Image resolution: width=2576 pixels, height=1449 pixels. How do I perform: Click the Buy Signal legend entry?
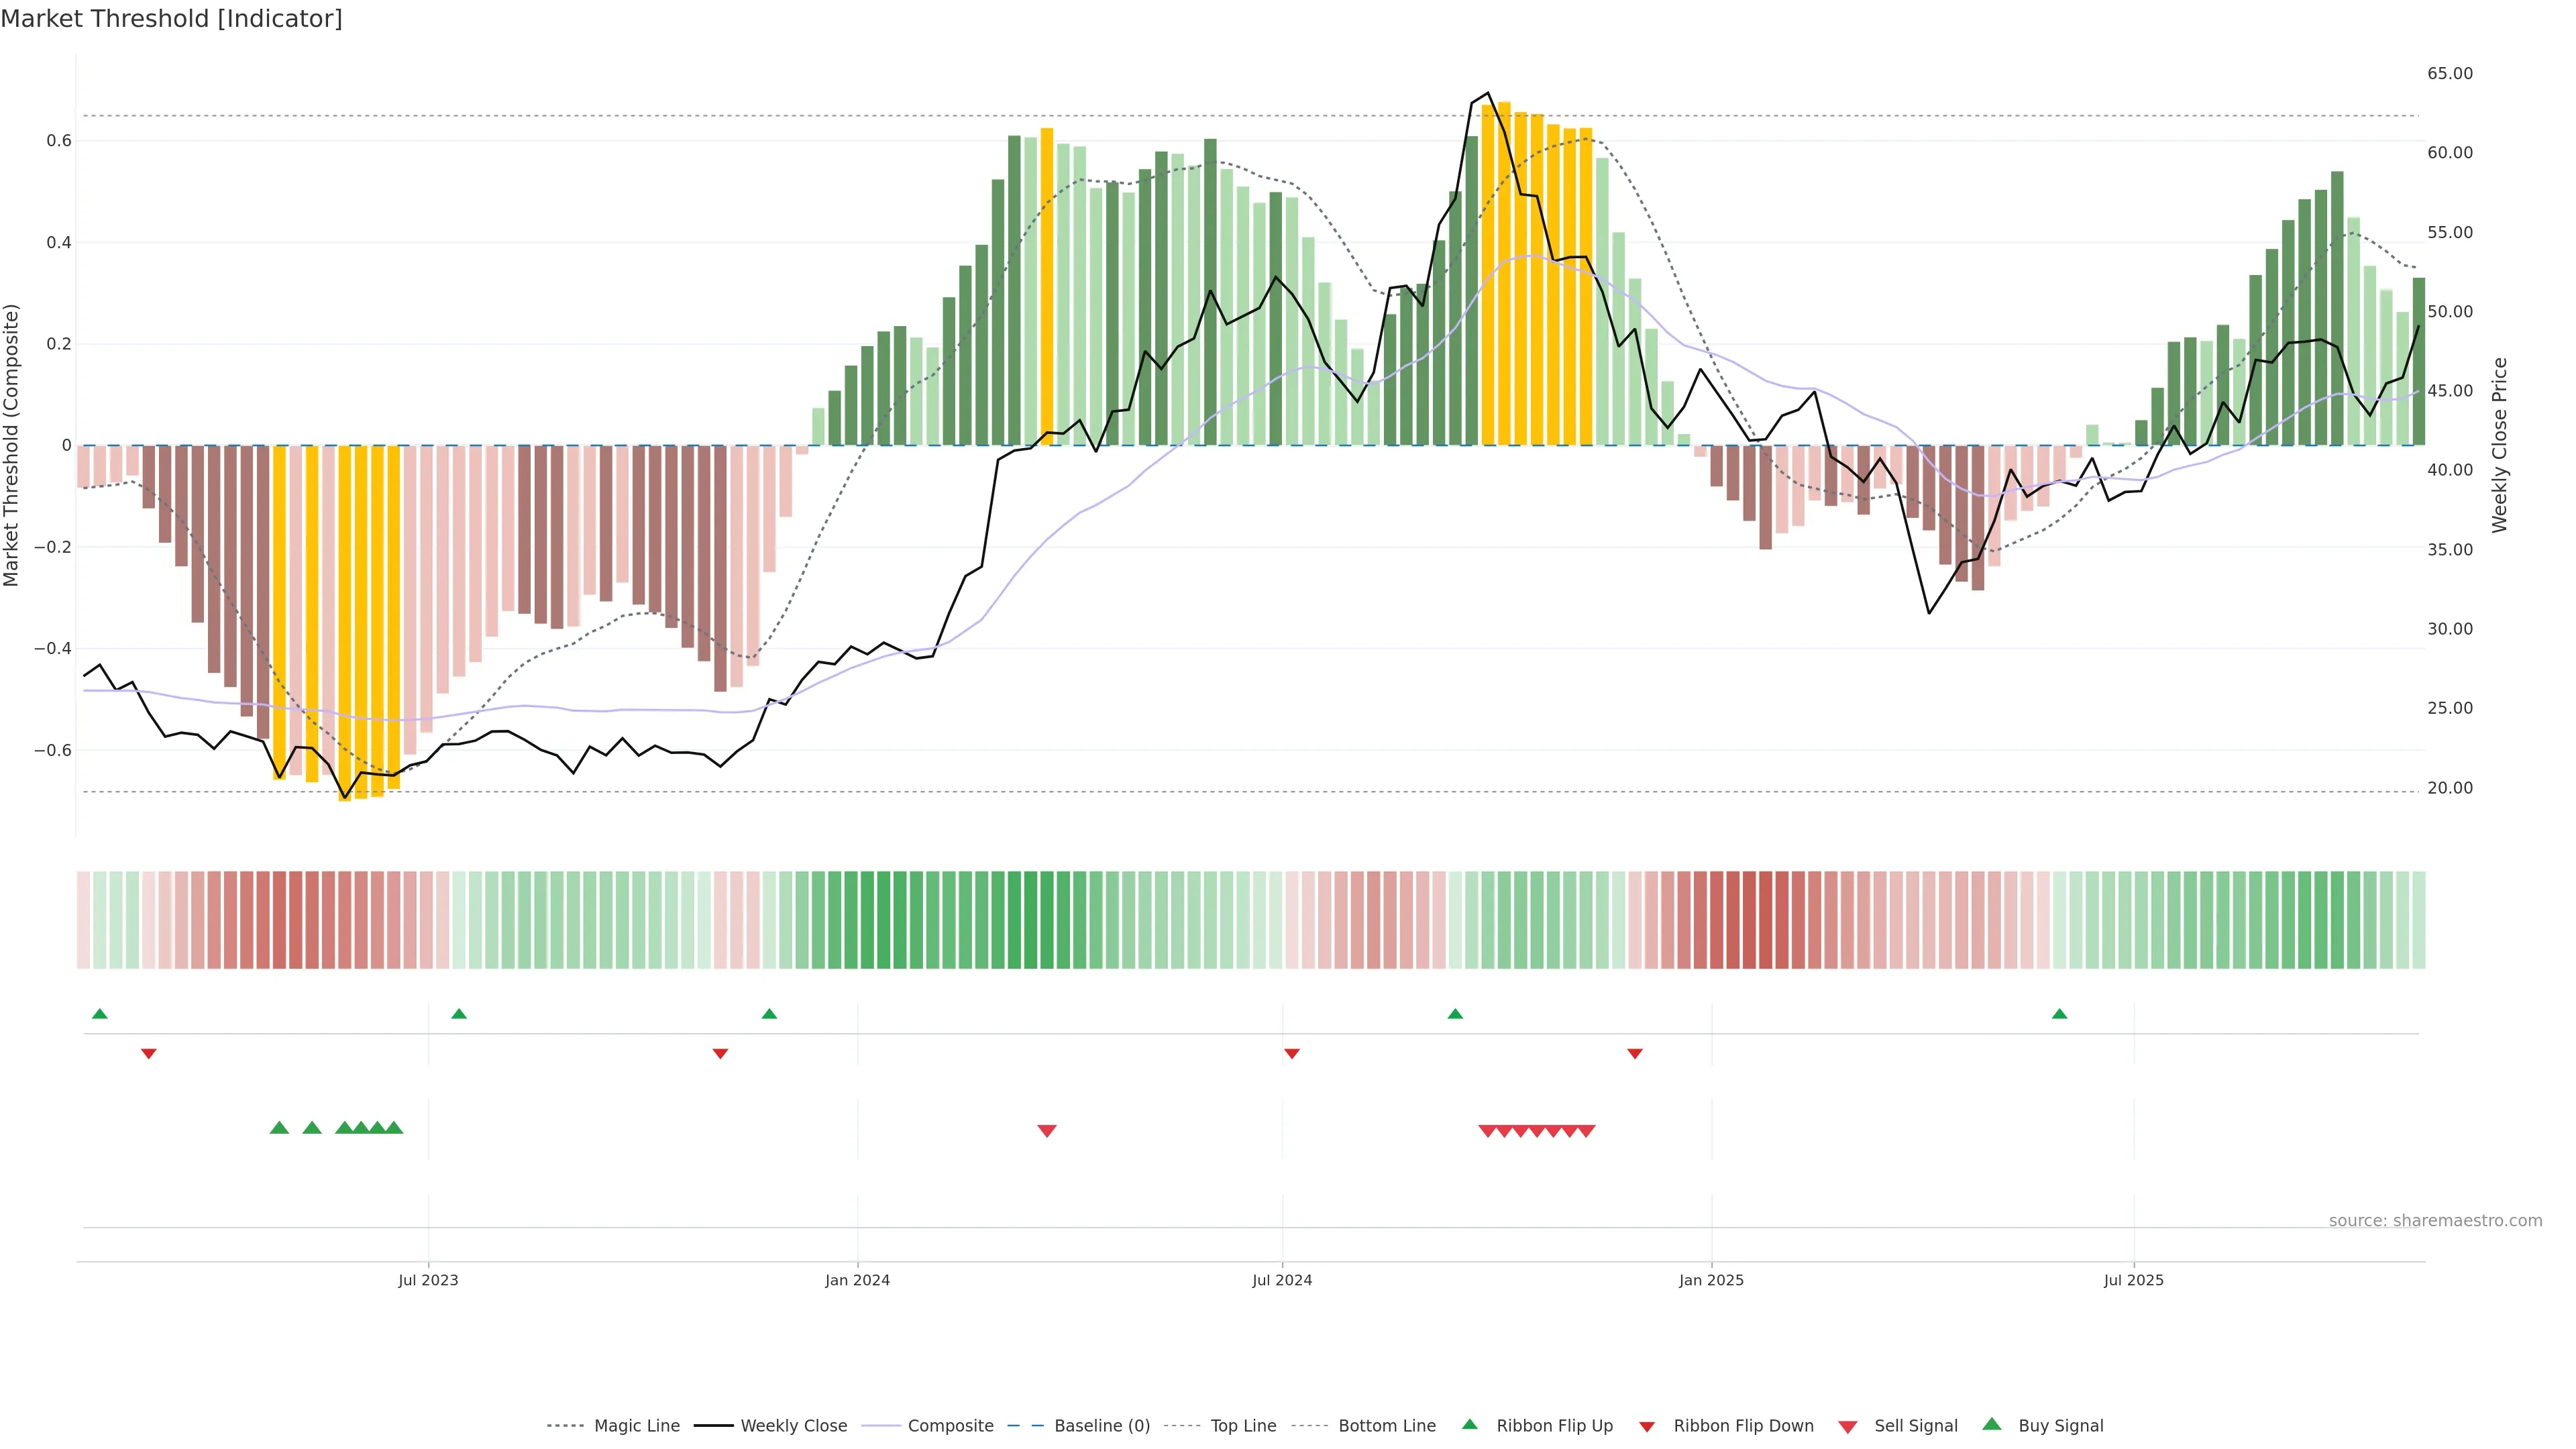2060,1426
